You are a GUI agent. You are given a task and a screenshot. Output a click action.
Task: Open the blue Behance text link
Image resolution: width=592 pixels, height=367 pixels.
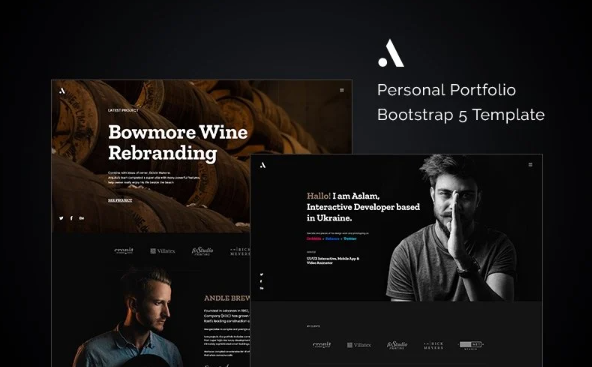coord(332,239)
